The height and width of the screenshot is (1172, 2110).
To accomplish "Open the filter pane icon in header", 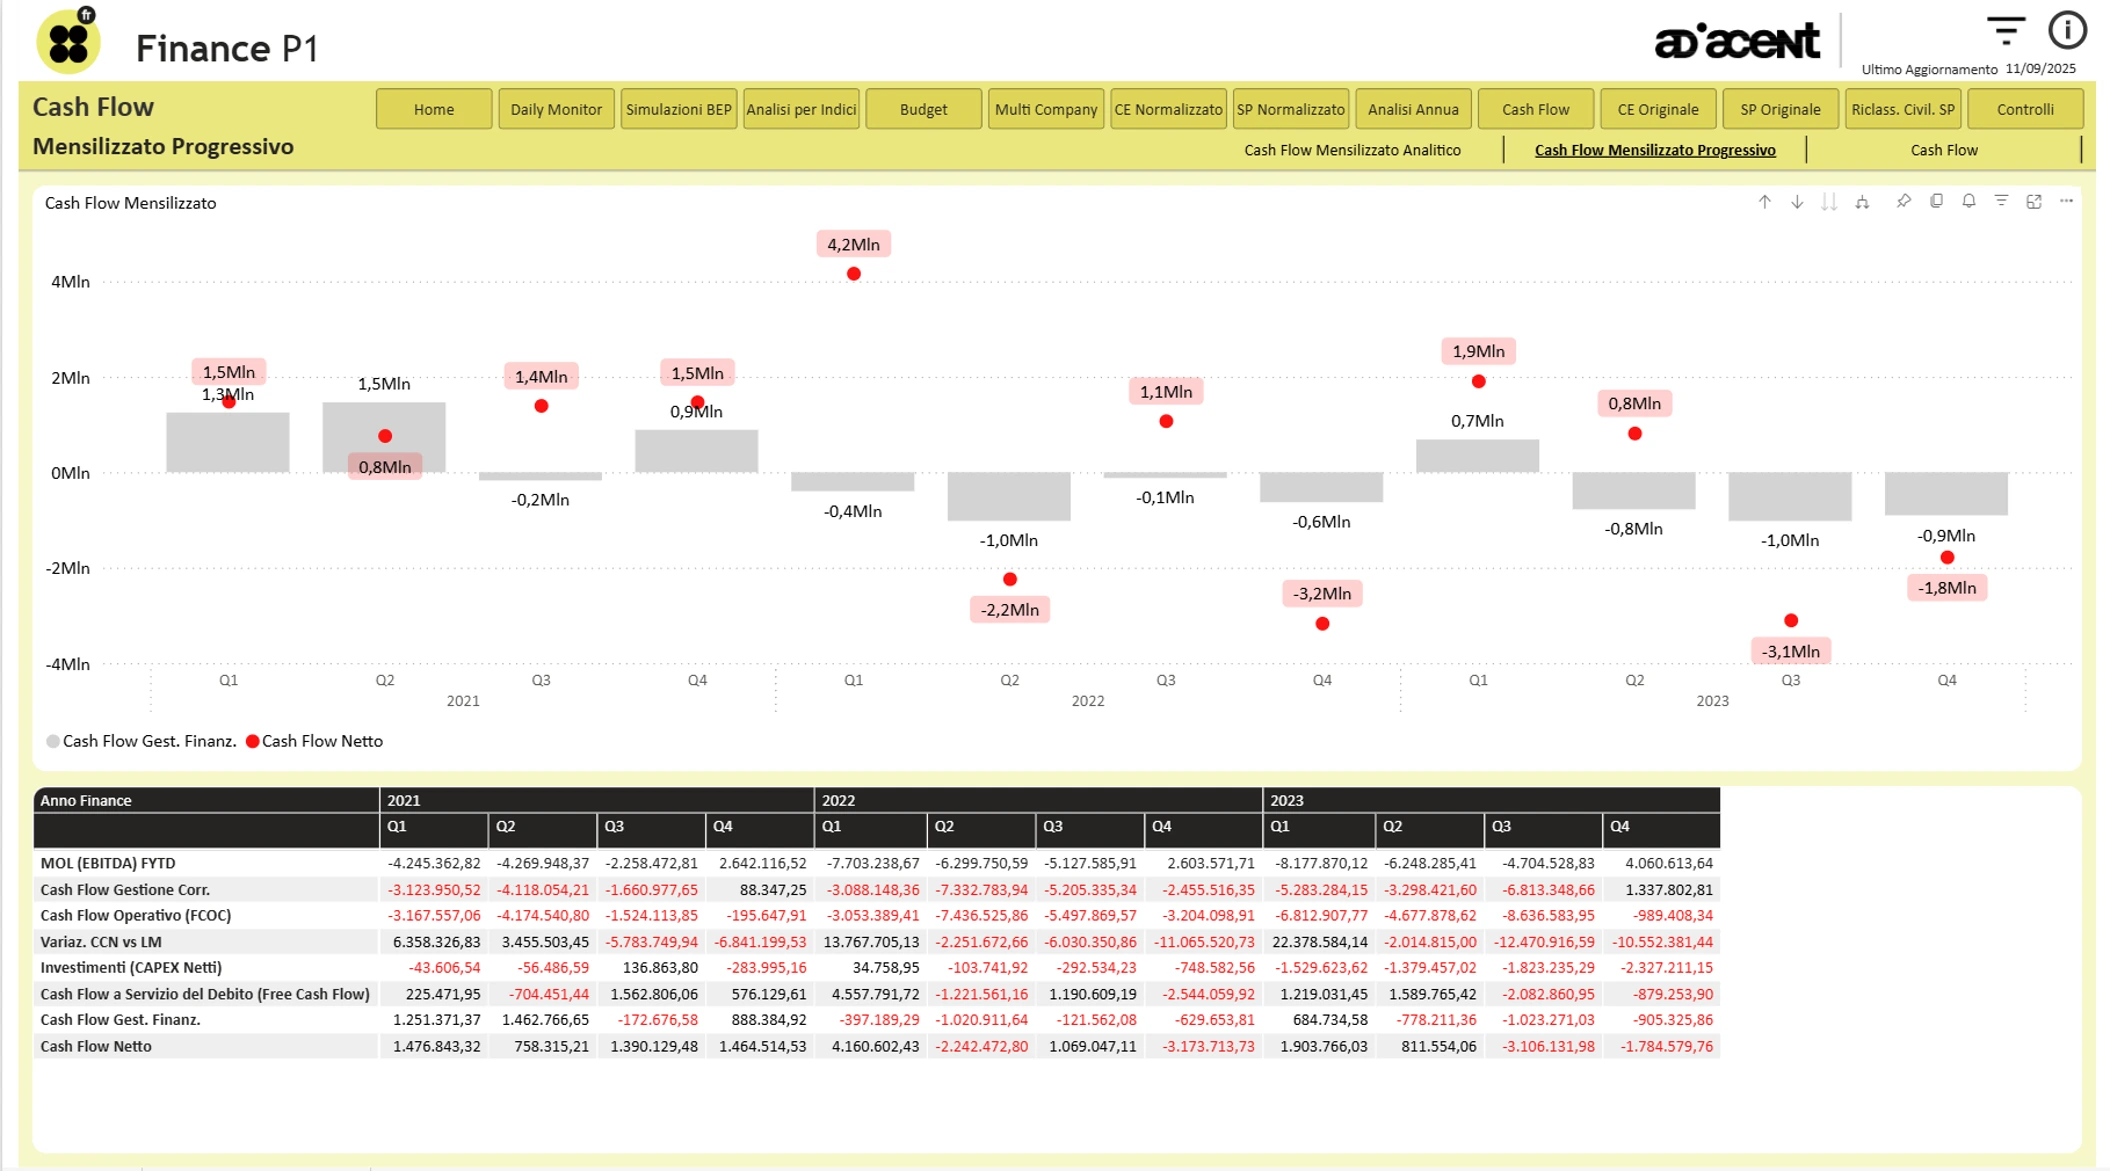I will [2005, 31].
